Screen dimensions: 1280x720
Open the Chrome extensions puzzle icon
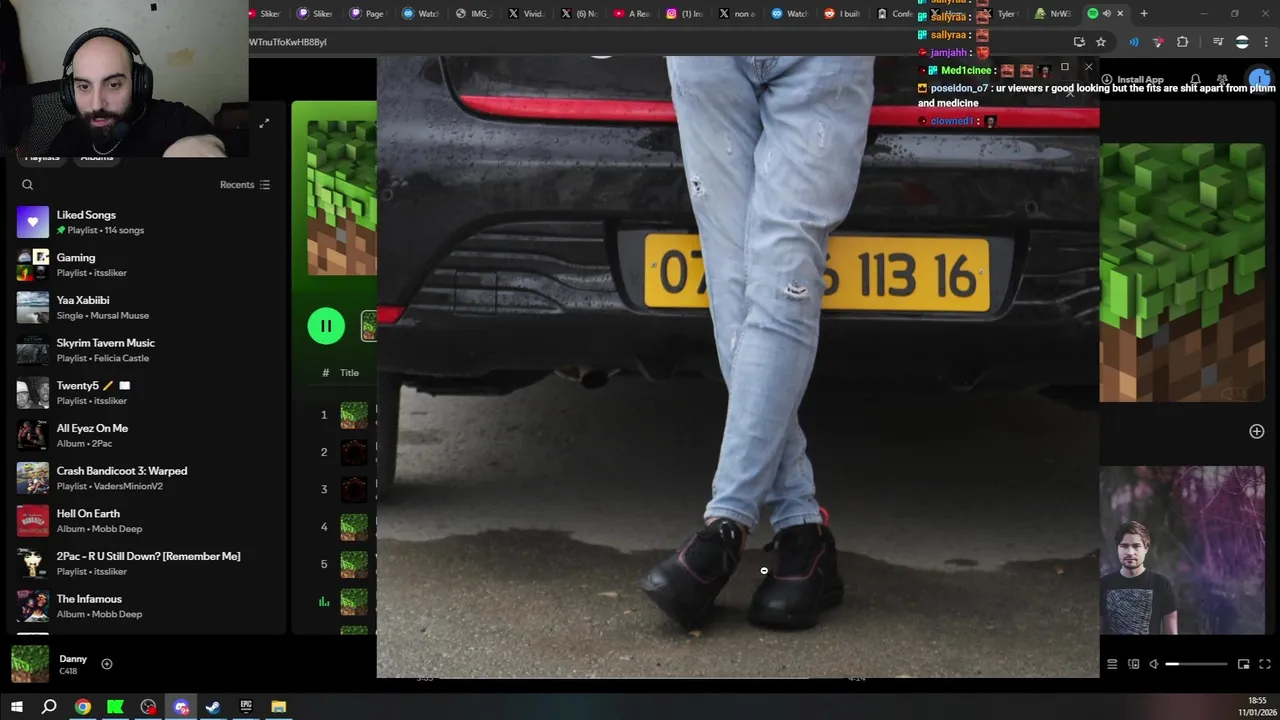coord(1183,42)
